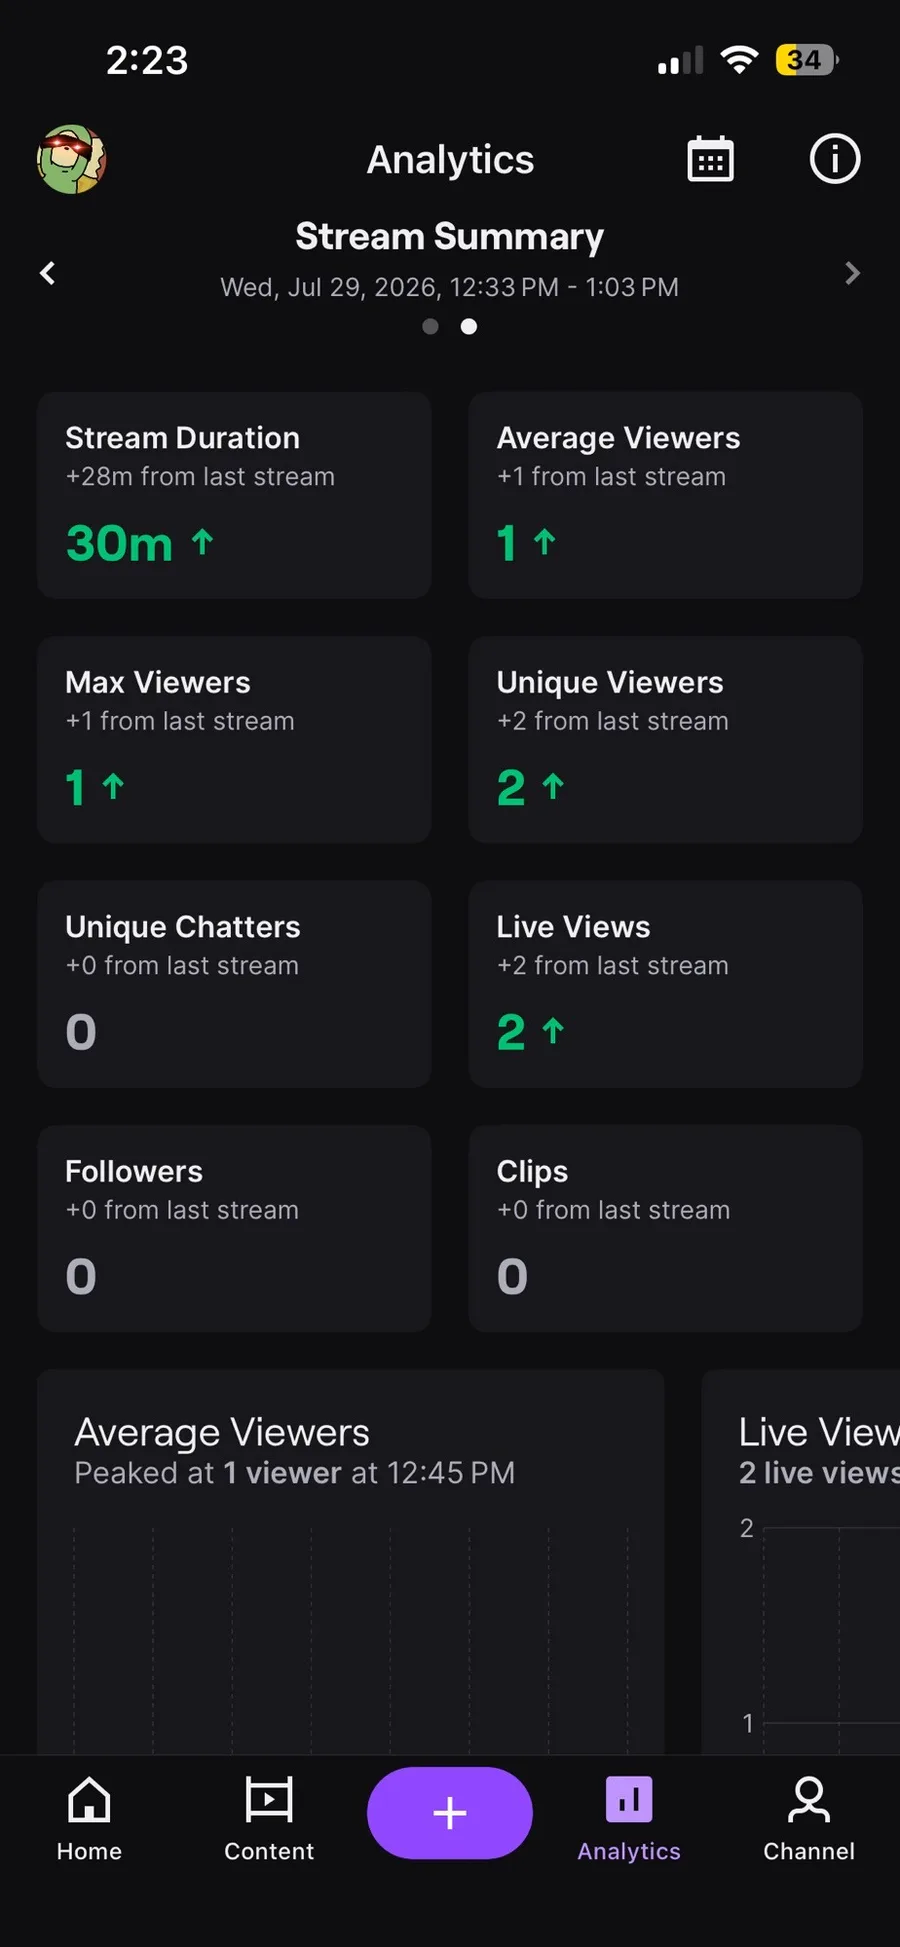Tap the Average Viewers chart panel
Image resolution: width=900 pixels, height=1947 pixels.
point(351,1562)
